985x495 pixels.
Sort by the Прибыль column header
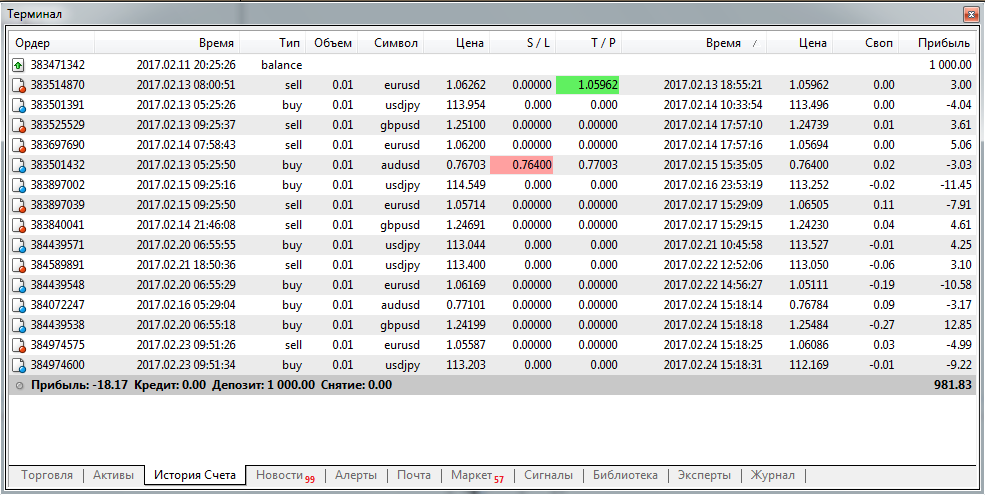(x=939, y=43)
